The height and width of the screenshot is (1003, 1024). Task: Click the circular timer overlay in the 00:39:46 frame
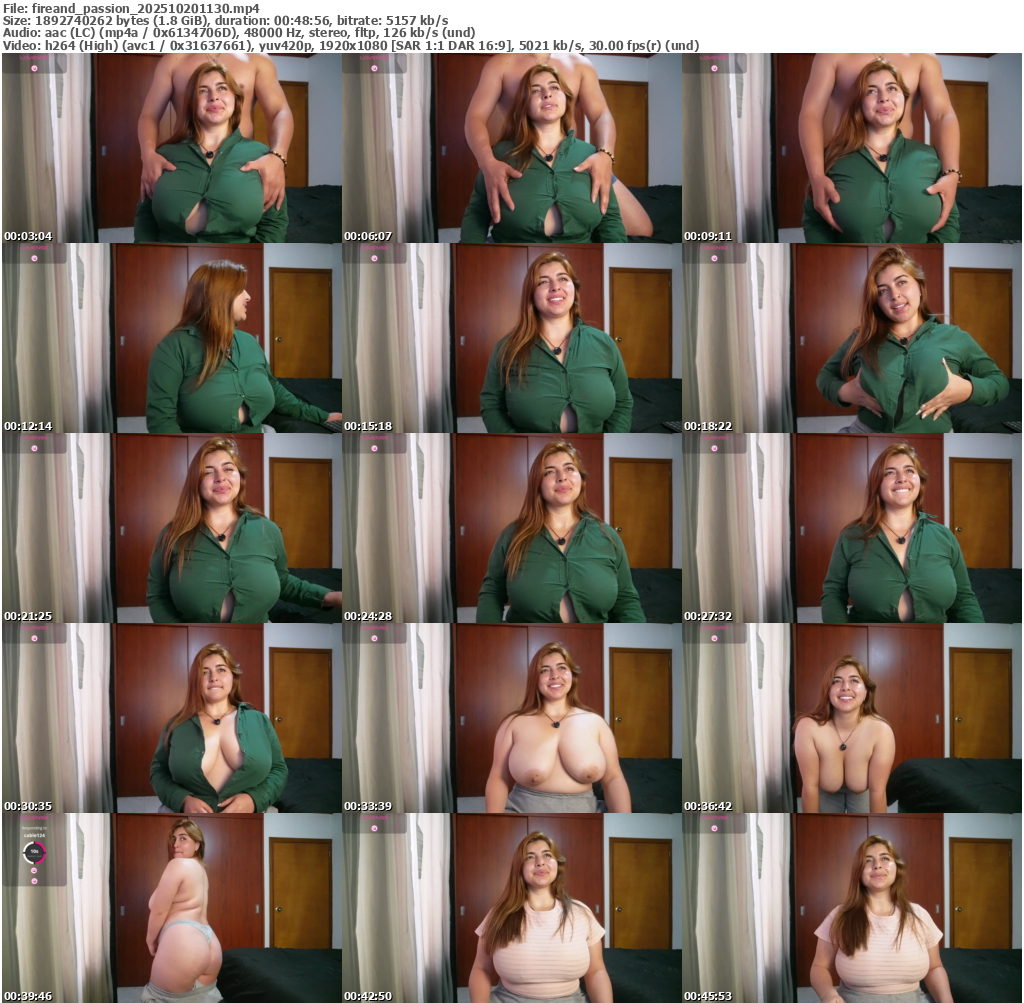tap(34, 853)
